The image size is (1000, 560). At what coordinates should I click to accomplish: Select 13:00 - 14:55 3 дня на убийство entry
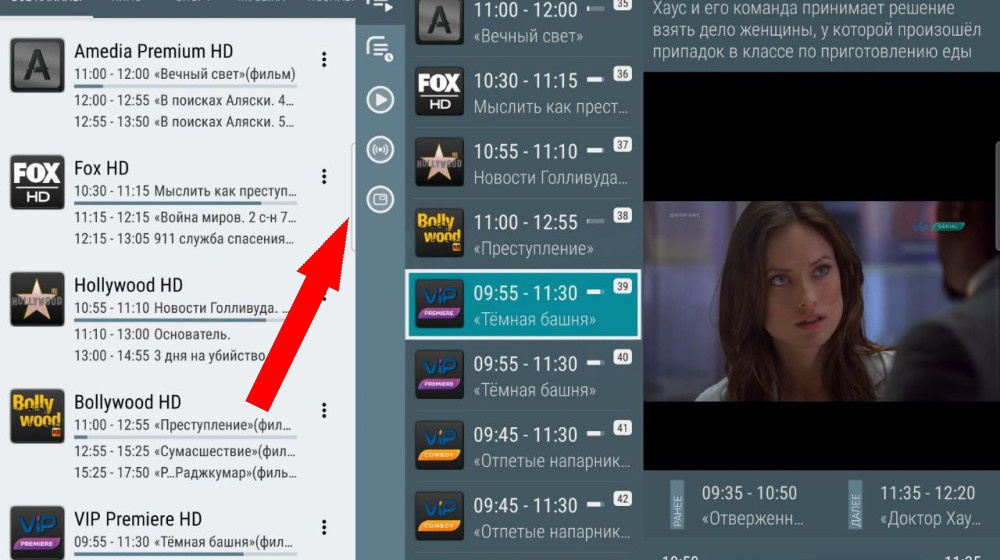coord(170,356)
